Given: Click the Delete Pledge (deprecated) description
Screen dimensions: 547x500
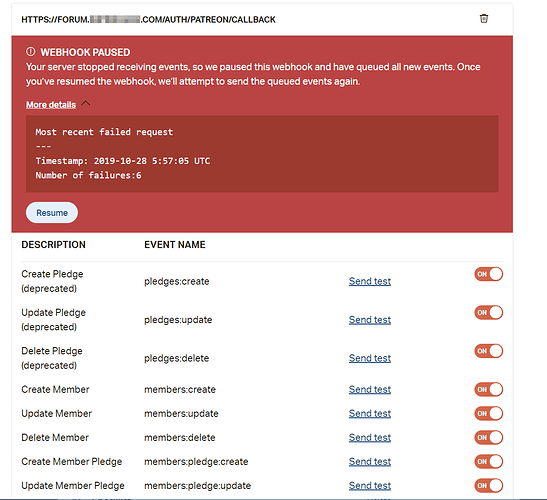Looking at the screenshot, I should click(52, 358).
